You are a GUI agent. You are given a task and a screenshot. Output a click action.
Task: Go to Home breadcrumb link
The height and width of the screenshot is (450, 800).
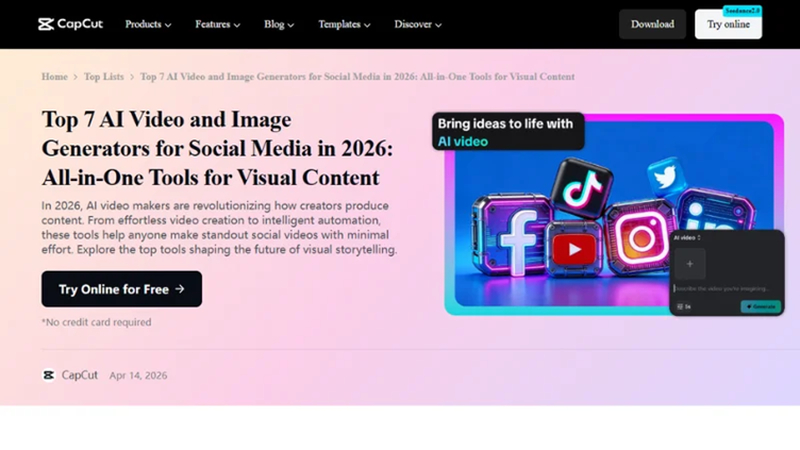pos(55,77)
